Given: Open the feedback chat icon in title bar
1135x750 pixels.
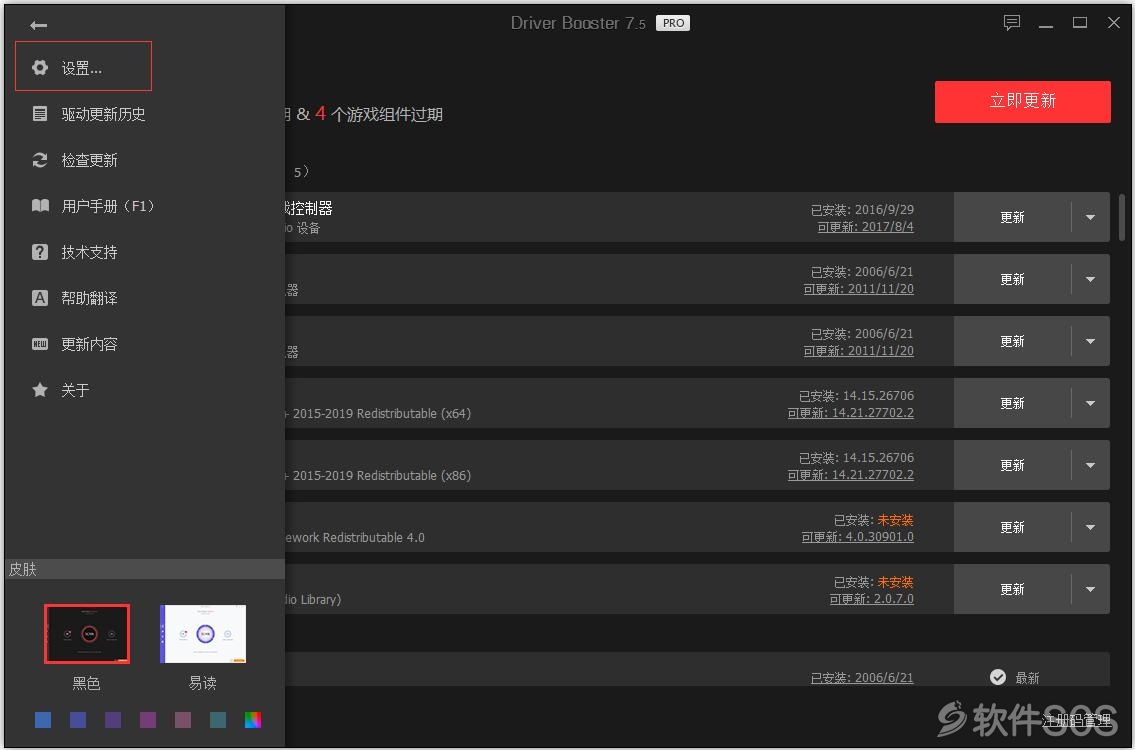Looking at the screenshot, I should tap(1012, 22).
